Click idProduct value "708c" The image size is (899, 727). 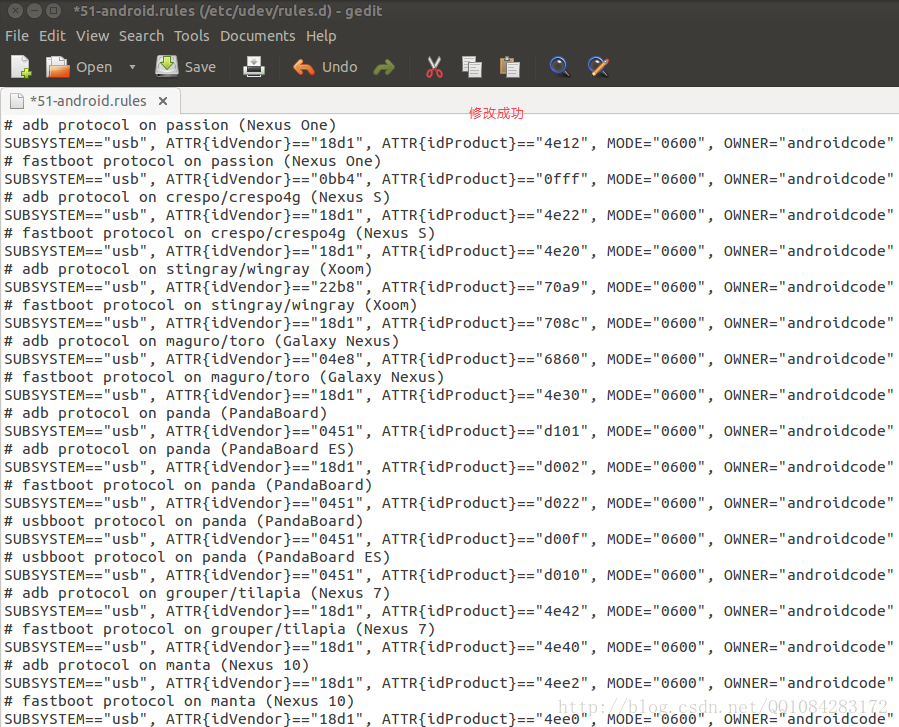coord(561,323)
